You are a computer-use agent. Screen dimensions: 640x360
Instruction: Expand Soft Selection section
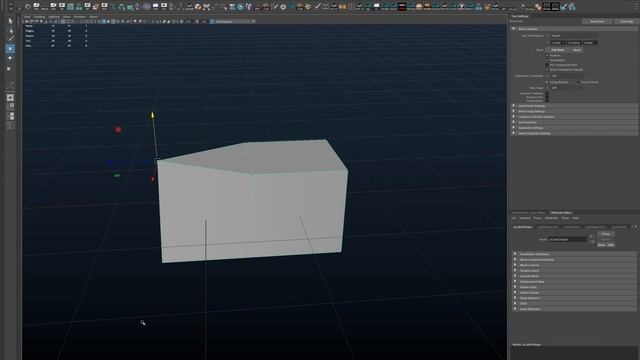[575, 122]
